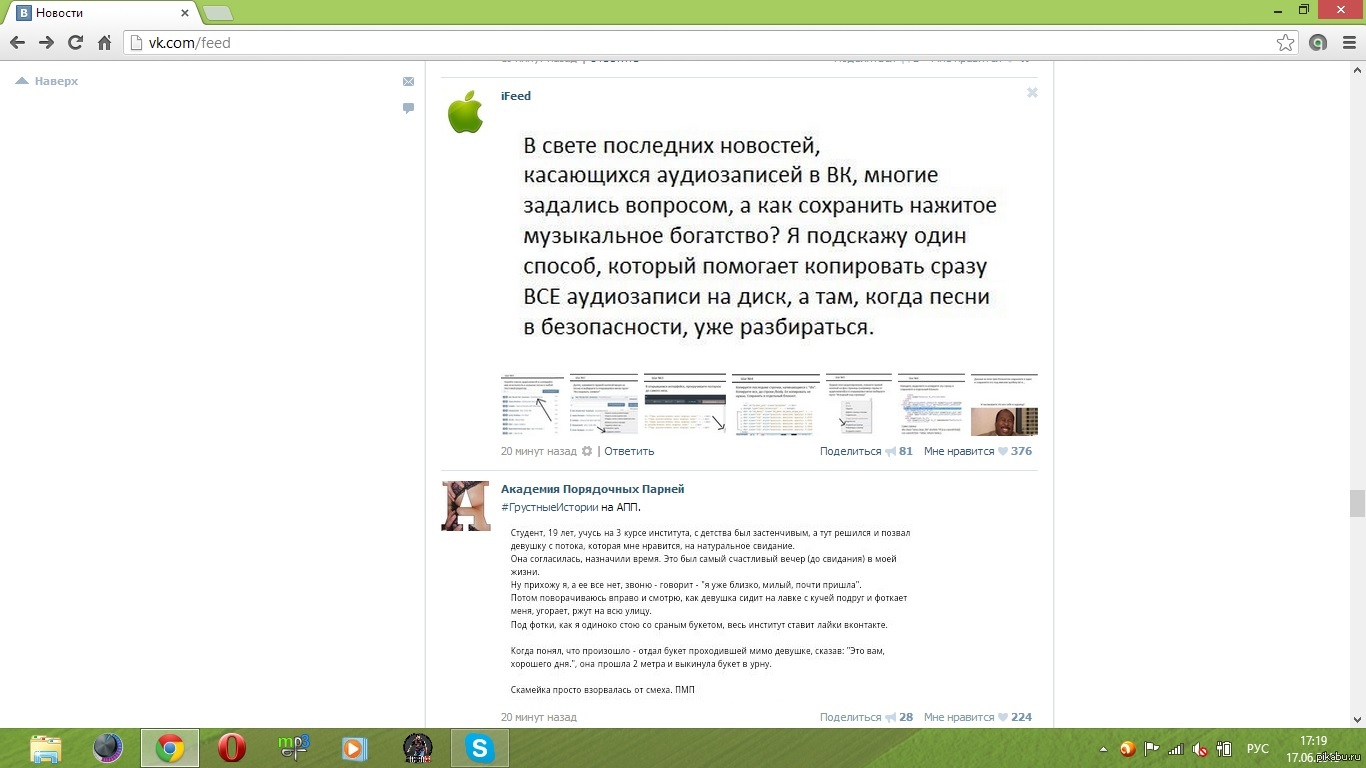Open the story image starting with Студент, 19 лет

point(710,611)
